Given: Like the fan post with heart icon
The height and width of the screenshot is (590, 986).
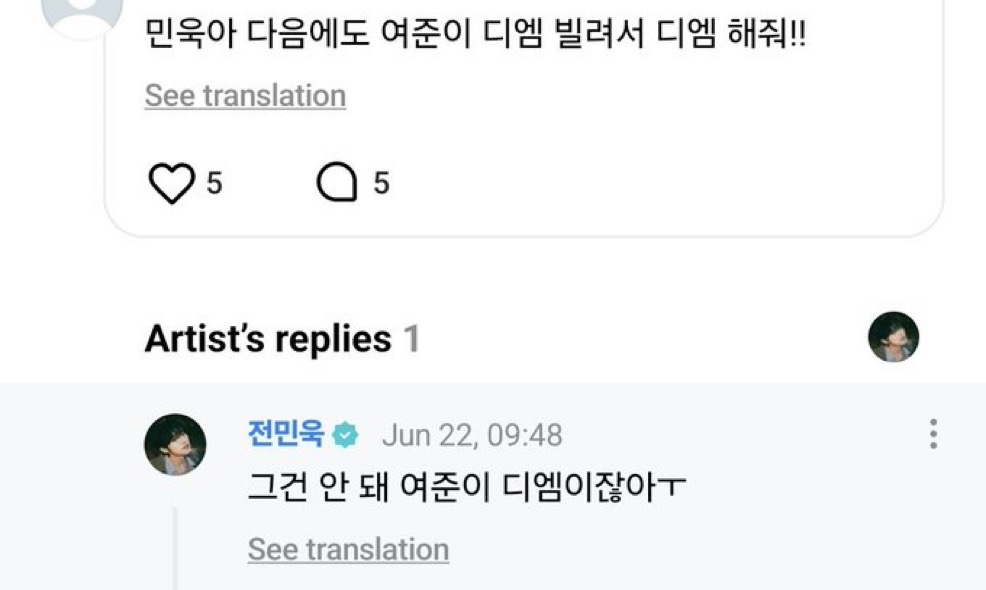Looking at the screenshot, I should pyautogui.click(x=171, y=184).
